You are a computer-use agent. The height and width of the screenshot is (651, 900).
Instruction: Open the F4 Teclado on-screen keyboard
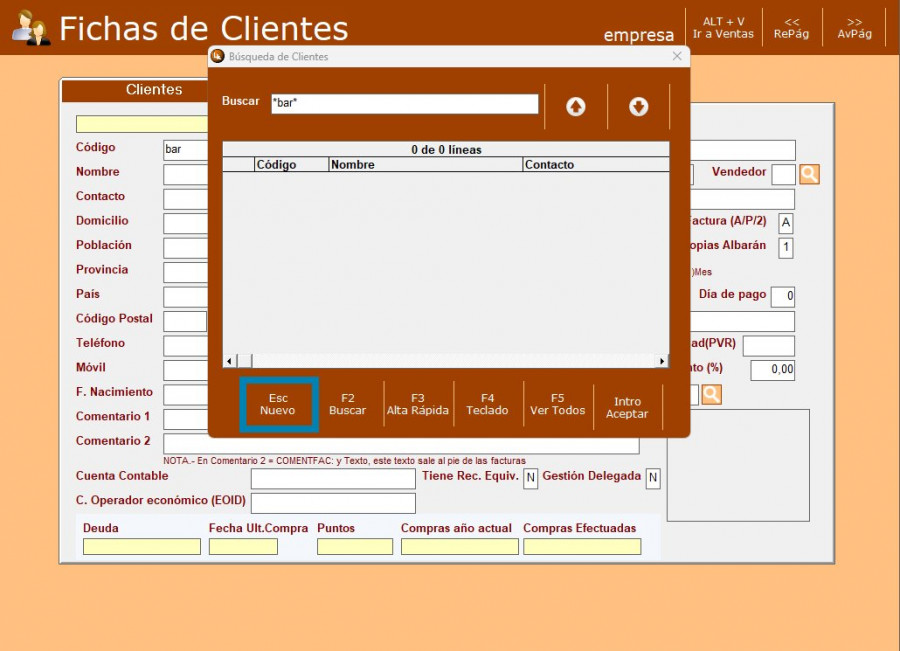tap(487, 404)
